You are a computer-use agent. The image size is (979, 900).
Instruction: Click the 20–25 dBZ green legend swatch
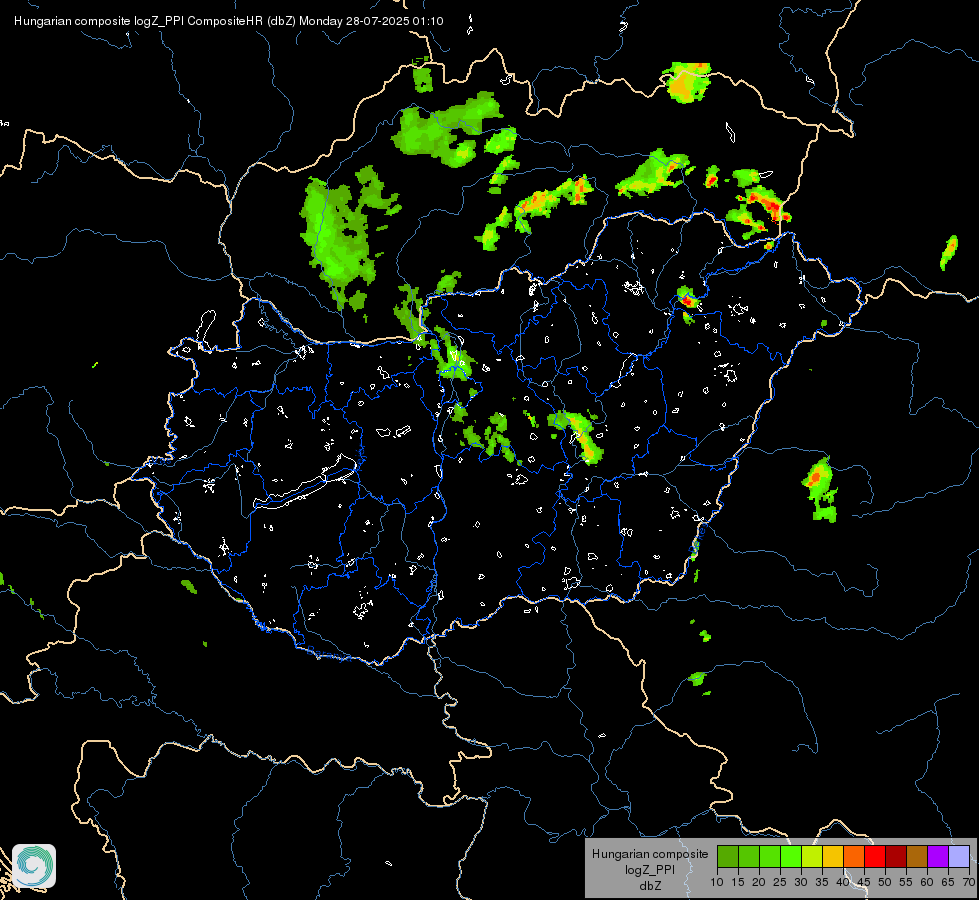click(770, 856)
